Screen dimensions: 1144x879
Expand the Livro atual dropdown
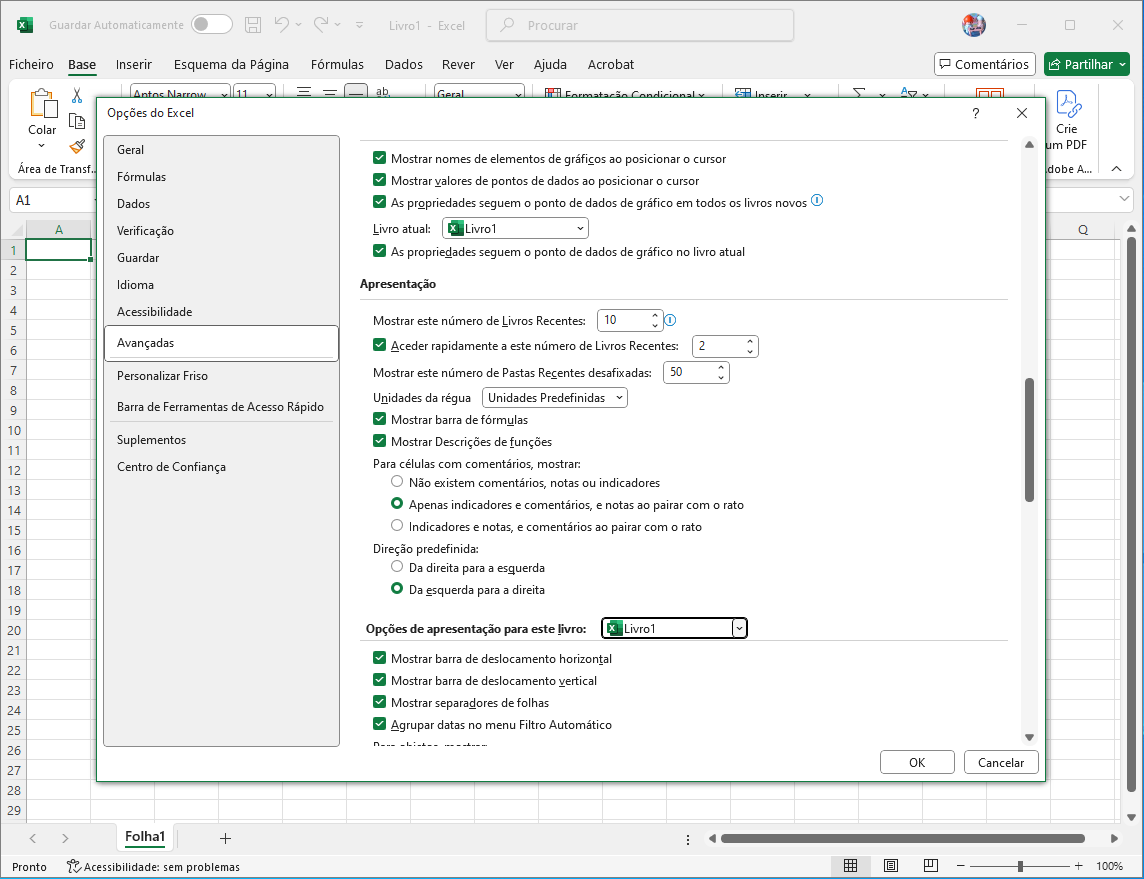tap(516, 228)
